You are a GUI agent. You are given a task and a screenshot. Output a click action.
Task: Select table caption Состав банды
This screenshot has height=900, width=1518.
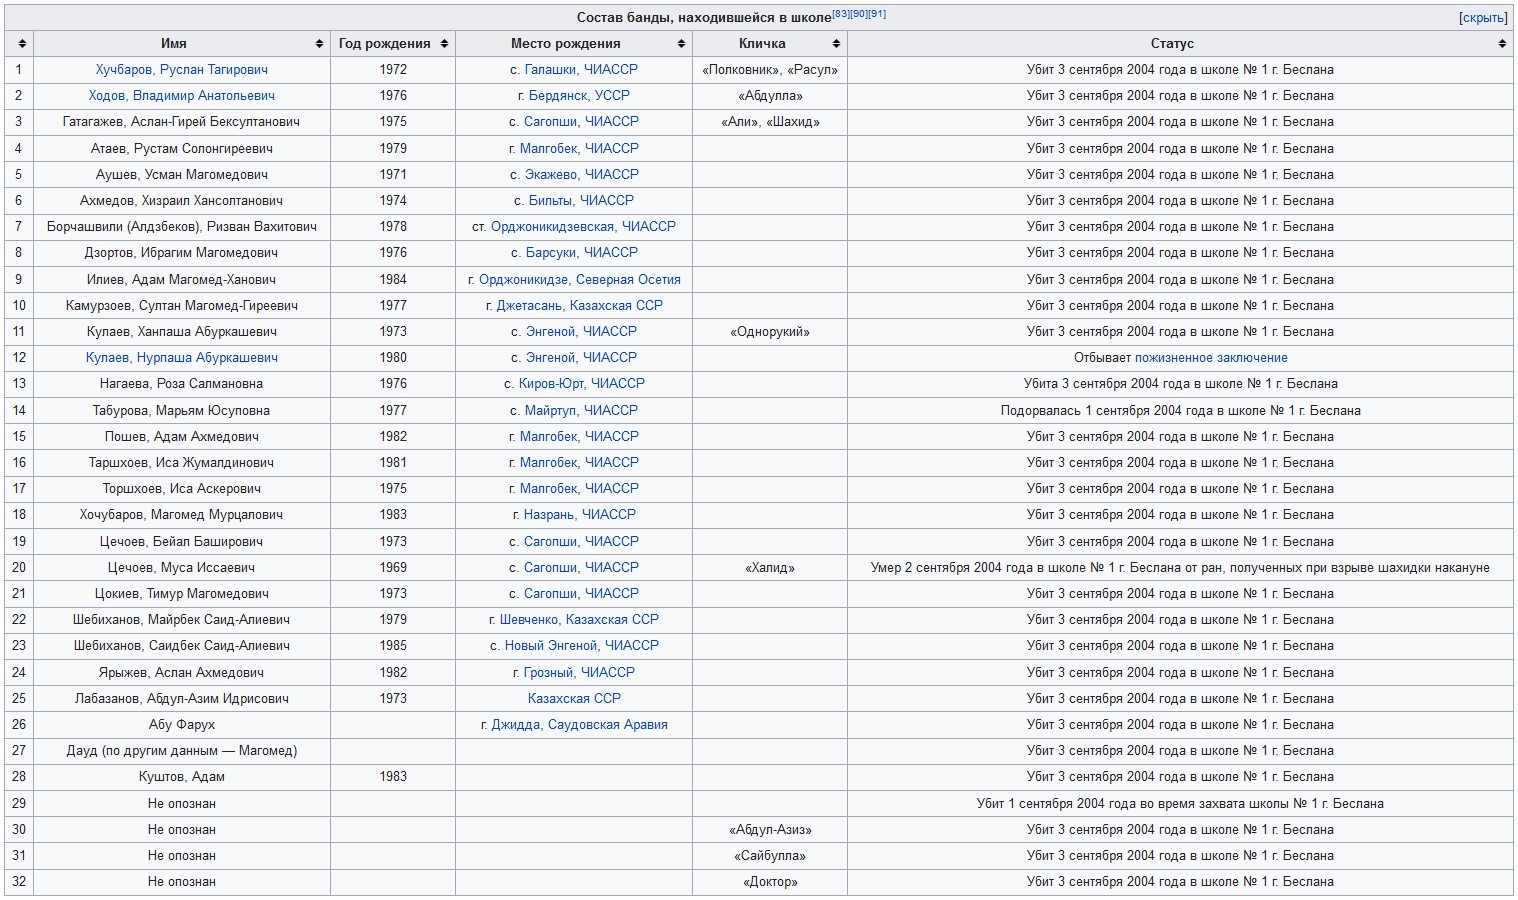tap(703, 18)
